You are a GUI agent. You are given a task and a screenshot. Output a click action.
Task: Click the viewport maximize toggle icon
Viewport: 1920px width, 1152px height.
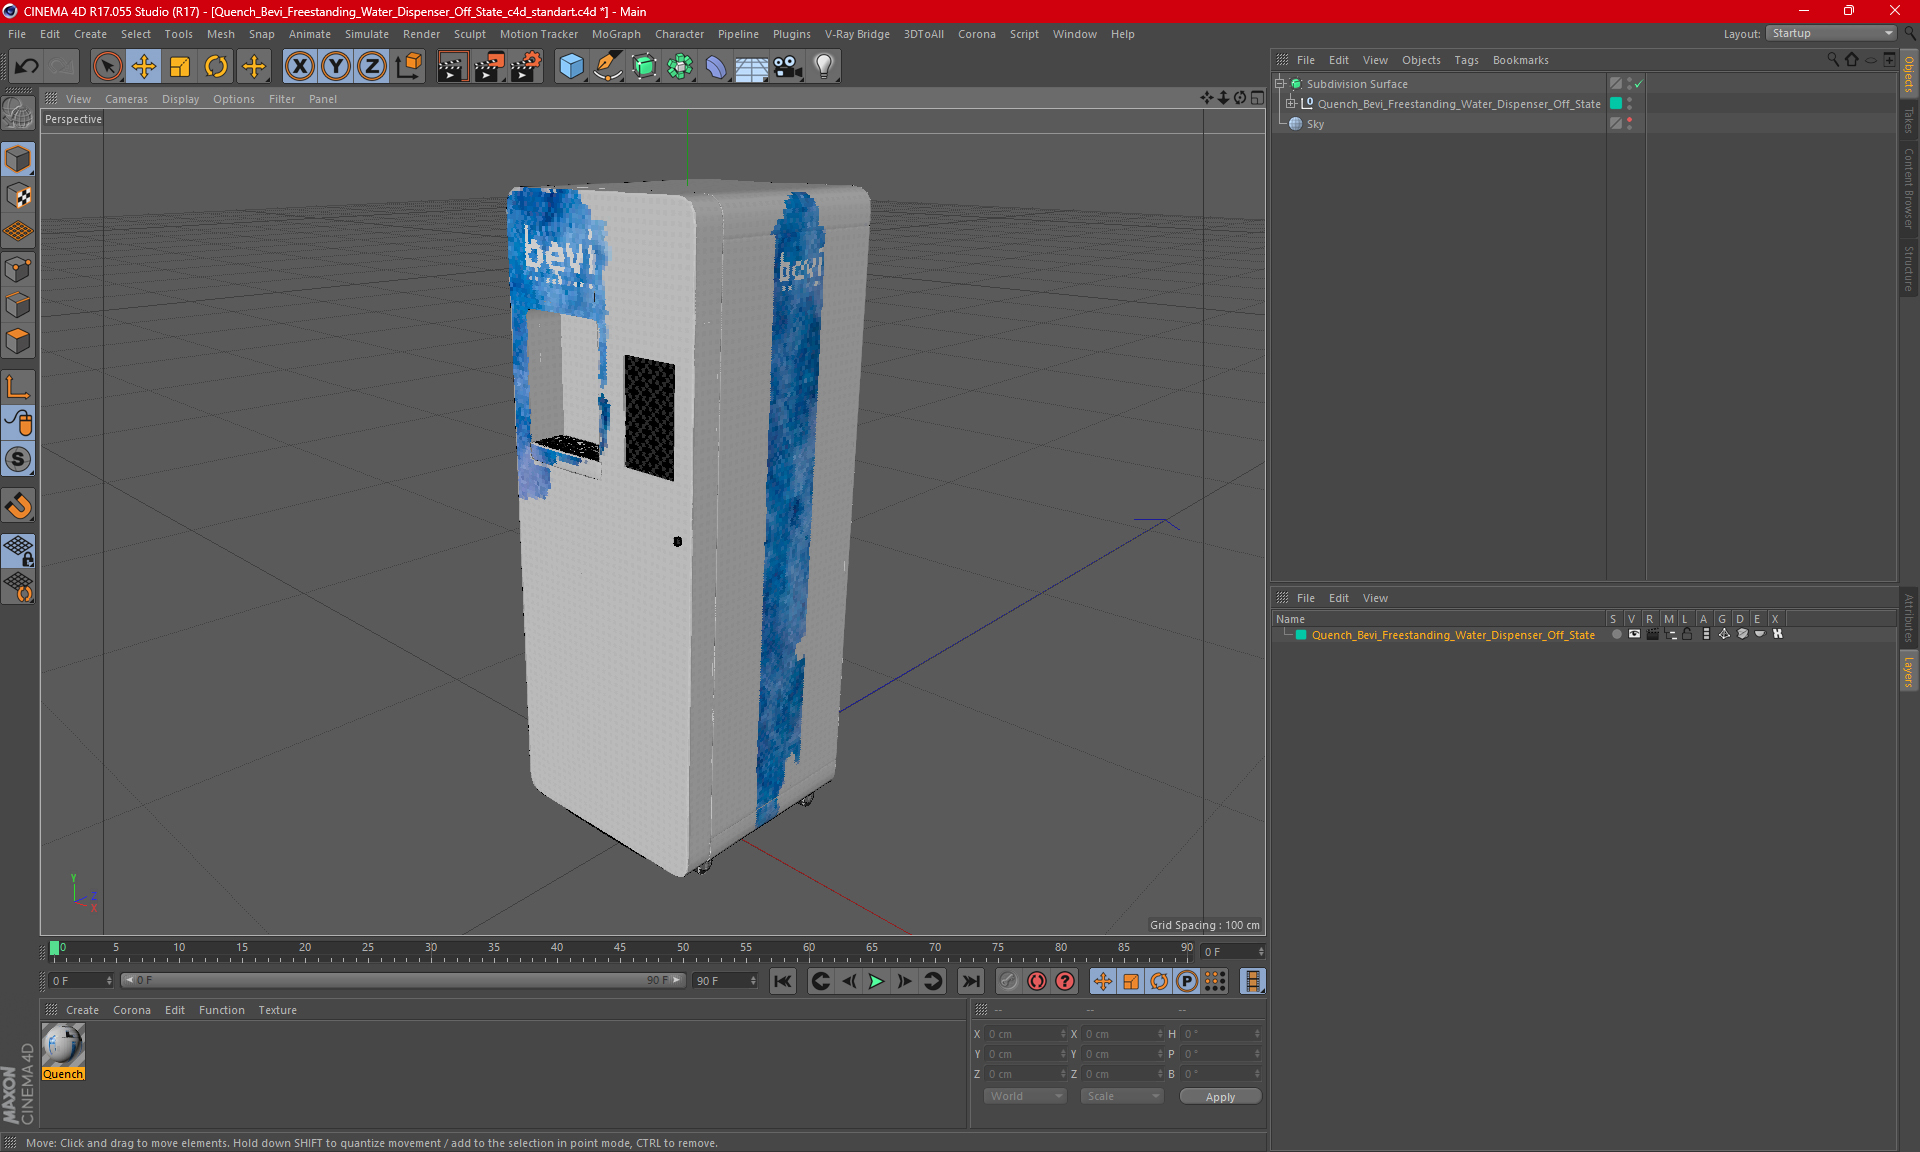pyautogui.click(x=1257, y=98)
